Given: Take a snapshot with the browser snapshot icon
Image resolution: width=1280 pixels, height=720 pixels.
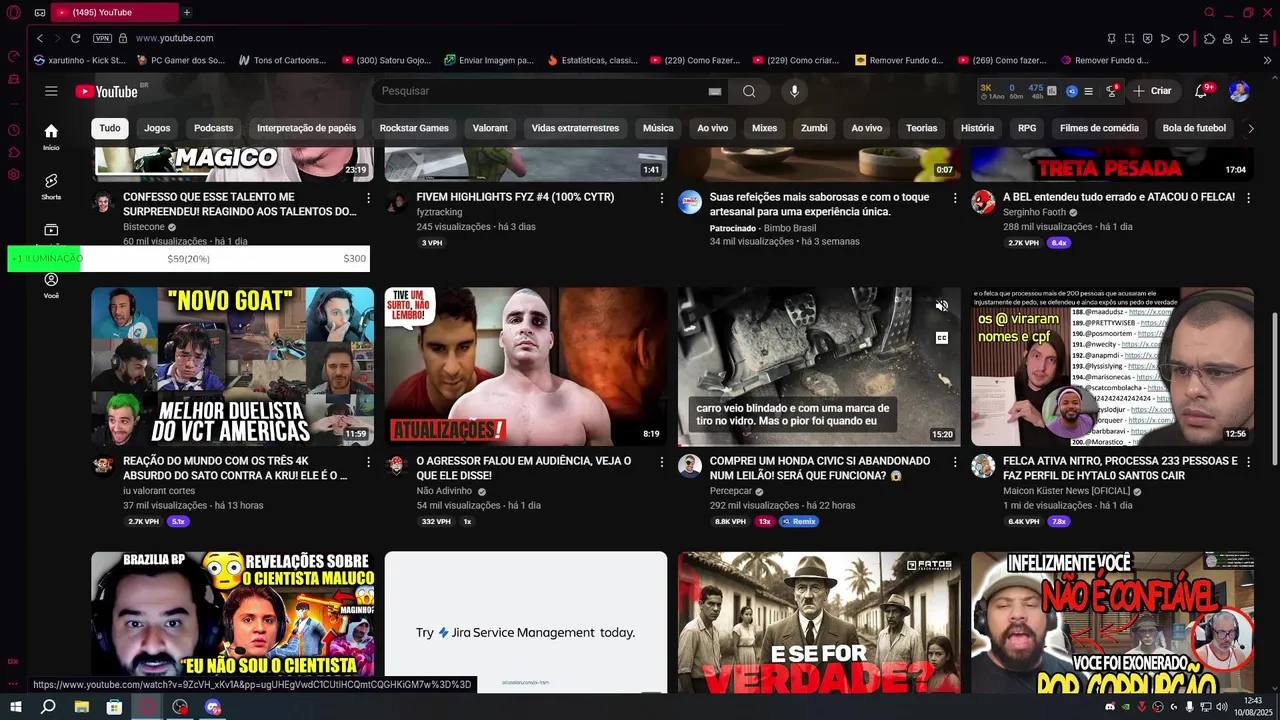Looking at the screenshot, I should [1129, 38].
